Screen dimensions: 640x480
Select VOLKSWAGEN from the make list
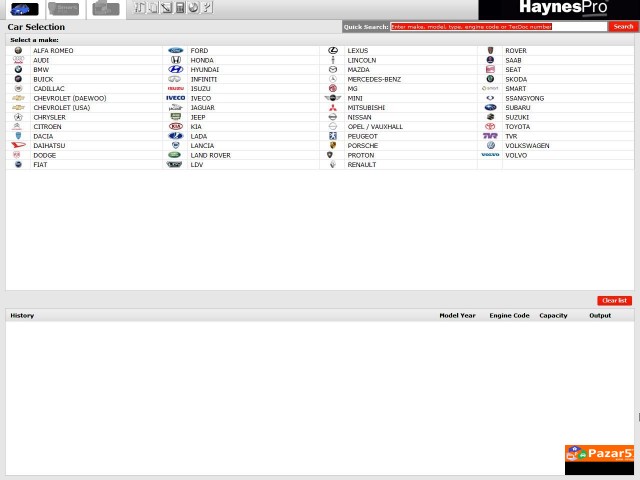[527, 146]
